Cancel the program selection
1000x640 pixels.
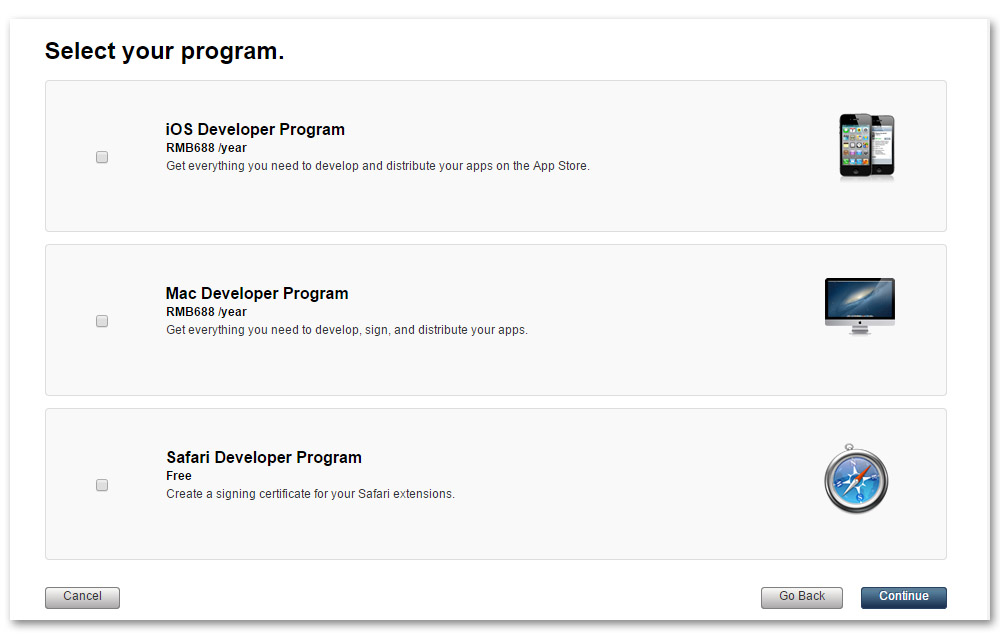tap(82, 597)
